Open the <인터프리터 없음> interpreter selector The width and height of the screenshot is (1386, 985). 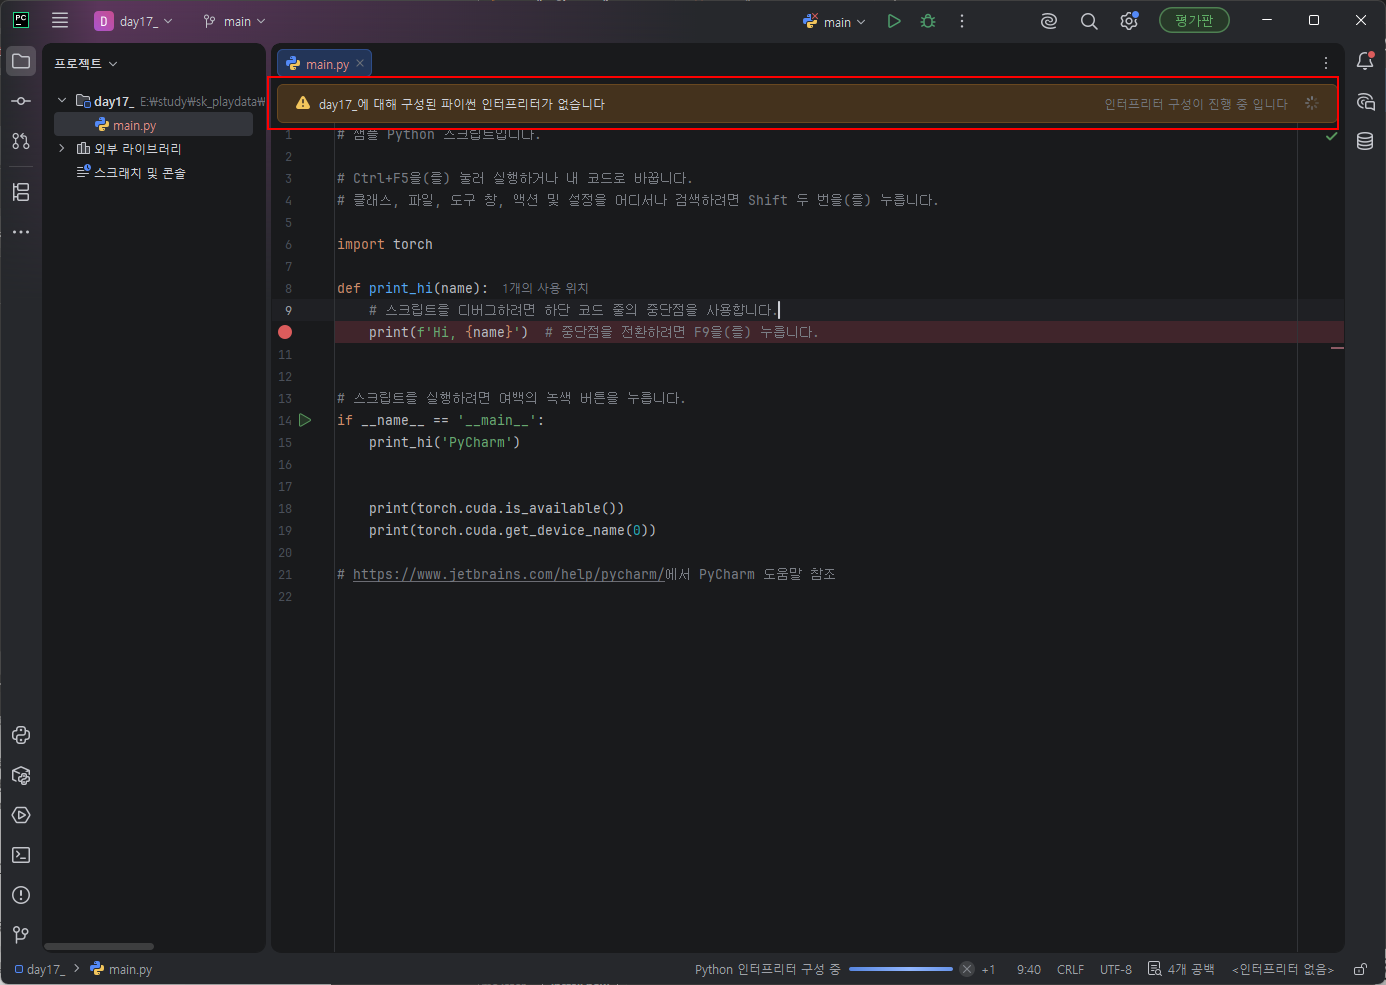click(1283, 969)
